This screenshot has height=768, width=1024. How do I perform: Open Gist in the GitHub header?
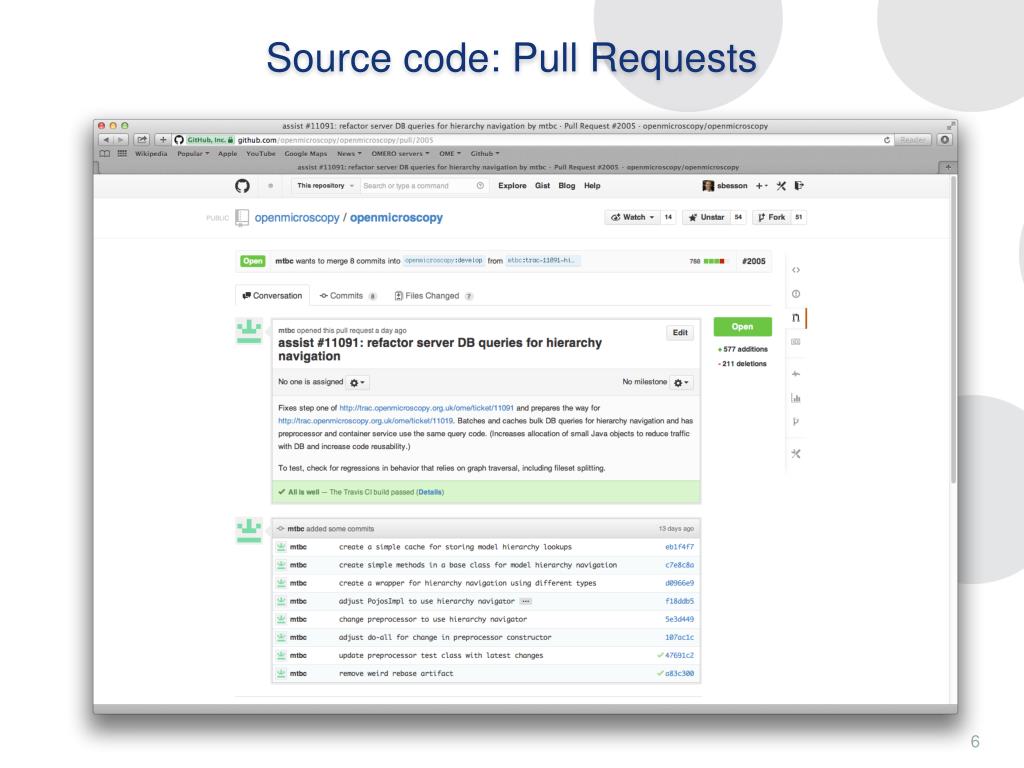pos(542,186)
